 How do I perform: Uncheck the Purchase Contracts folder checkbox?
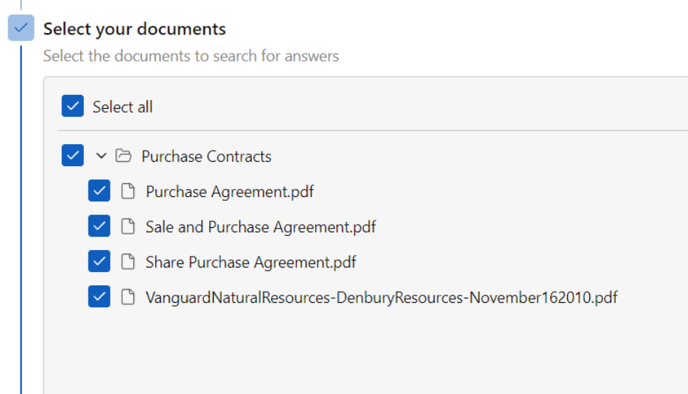(73, 155)
